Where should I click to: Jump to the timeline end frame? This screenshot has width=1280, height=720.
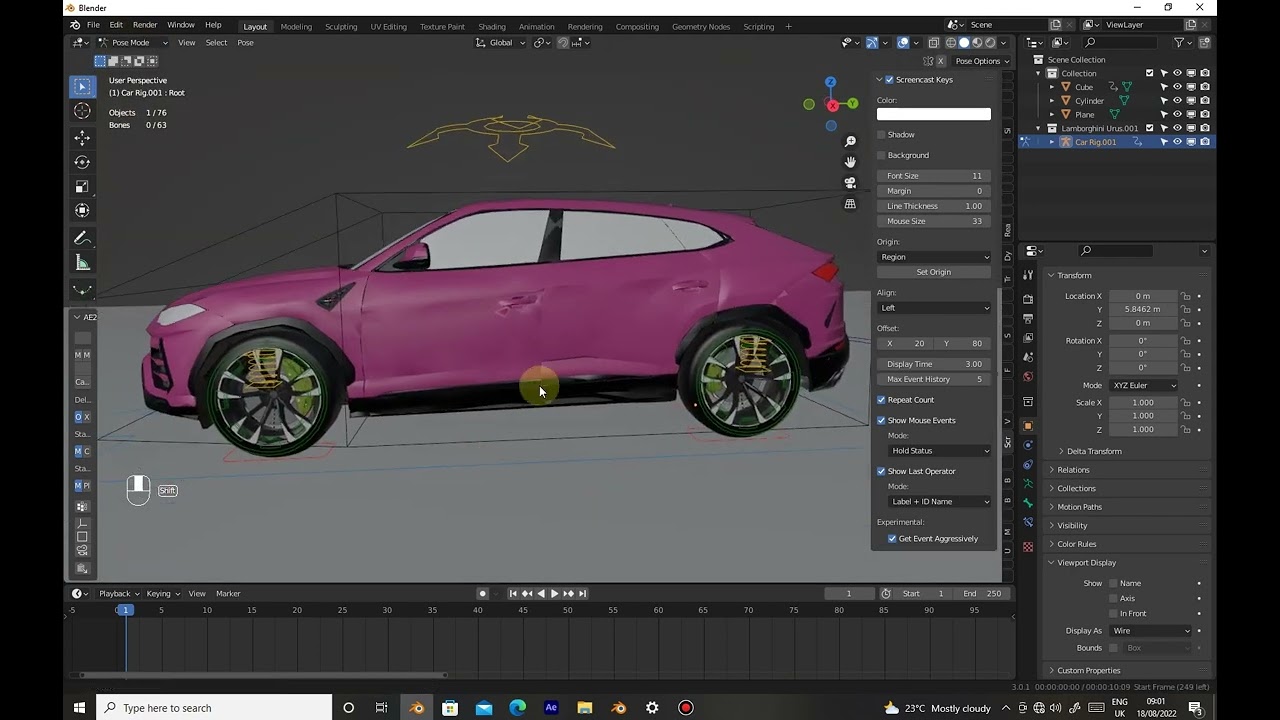(x=583, y=594)
